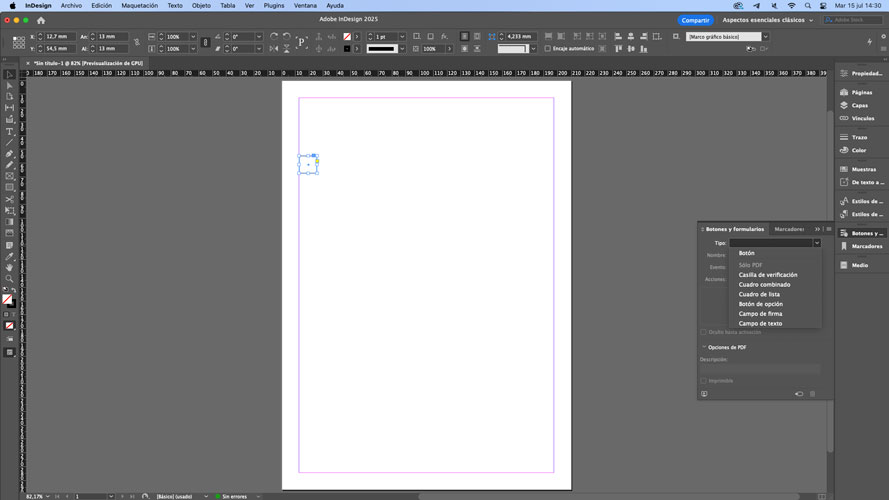Select the Type tool
The width and height of the screenshot is (889, 500).
[10, 132]
